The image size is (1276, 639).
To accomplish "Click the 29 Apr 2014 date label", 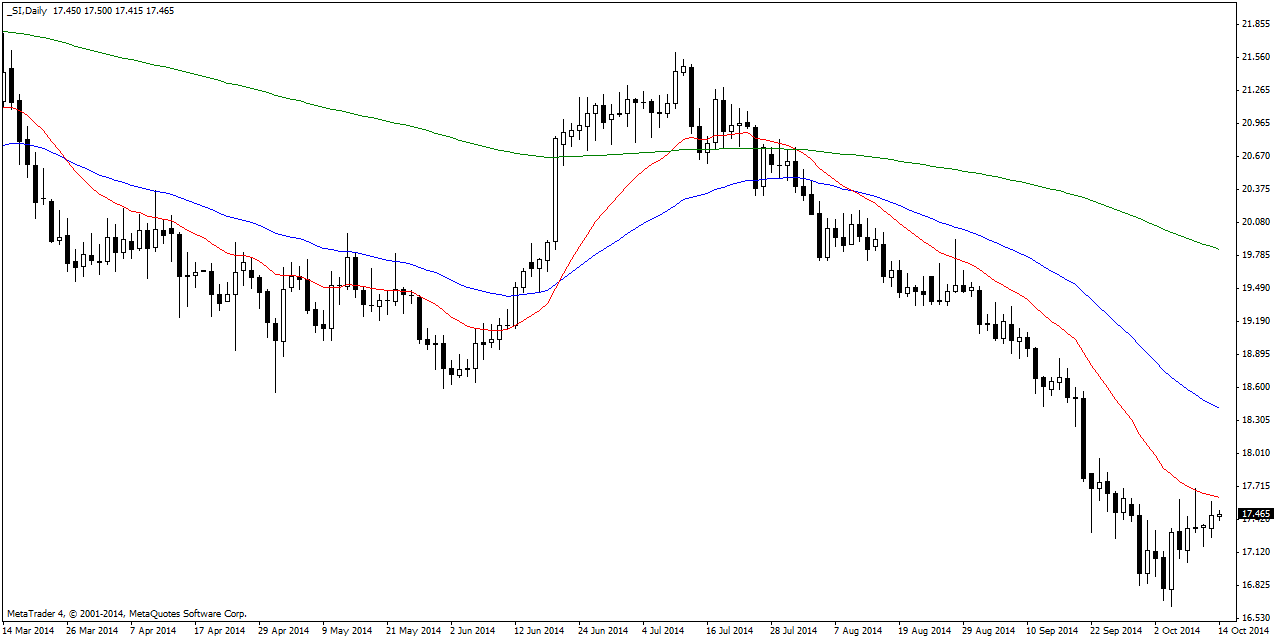I will tap(281, 631).
